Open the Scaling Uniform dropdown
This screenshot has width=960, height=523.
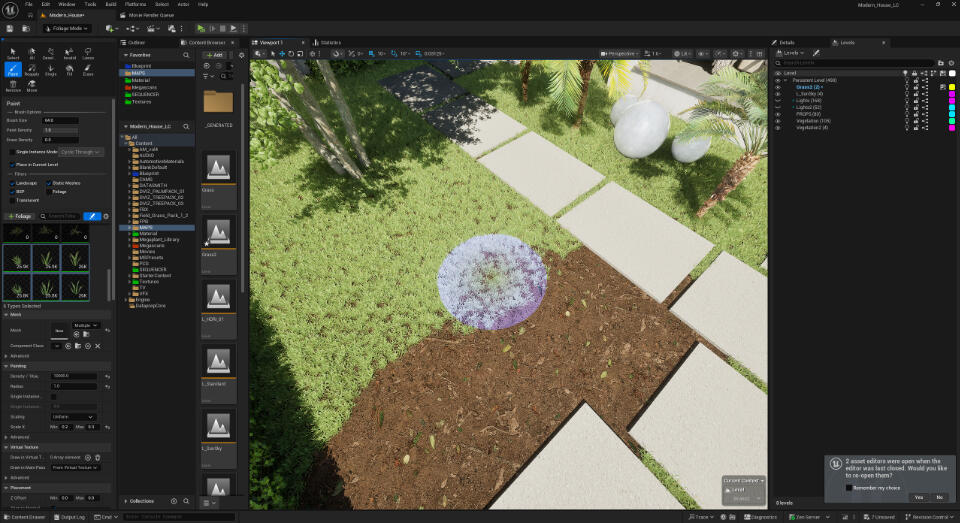point(73,416)
